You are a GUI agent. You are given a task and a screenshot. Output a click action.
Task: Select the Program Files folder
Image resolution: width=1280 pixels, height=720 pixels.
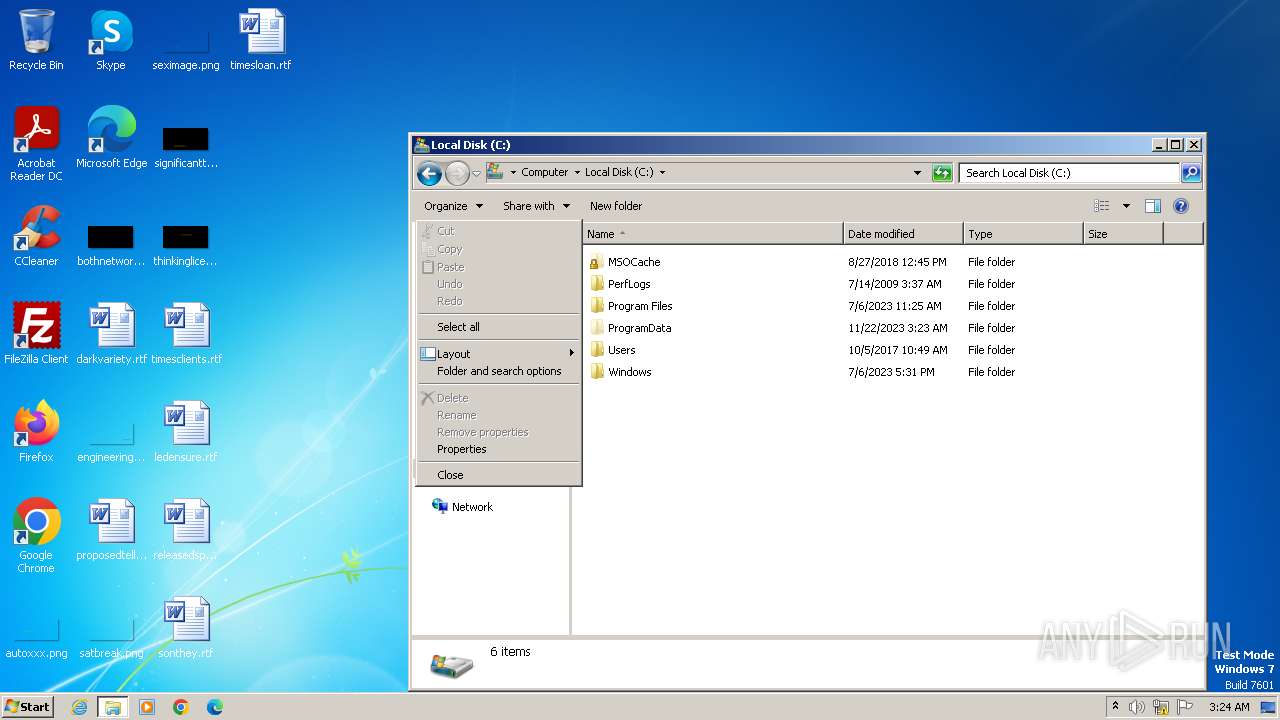(640, 306)
